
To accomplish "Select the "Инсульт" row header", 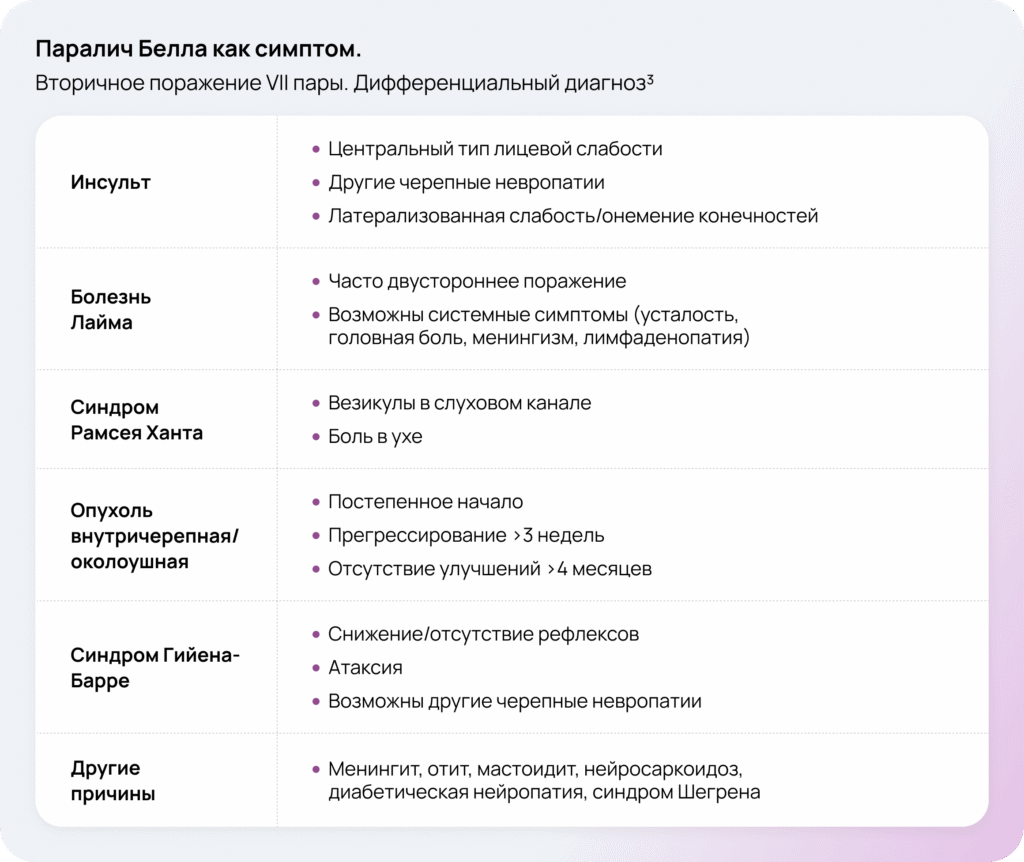I will (x=111, y=182).
